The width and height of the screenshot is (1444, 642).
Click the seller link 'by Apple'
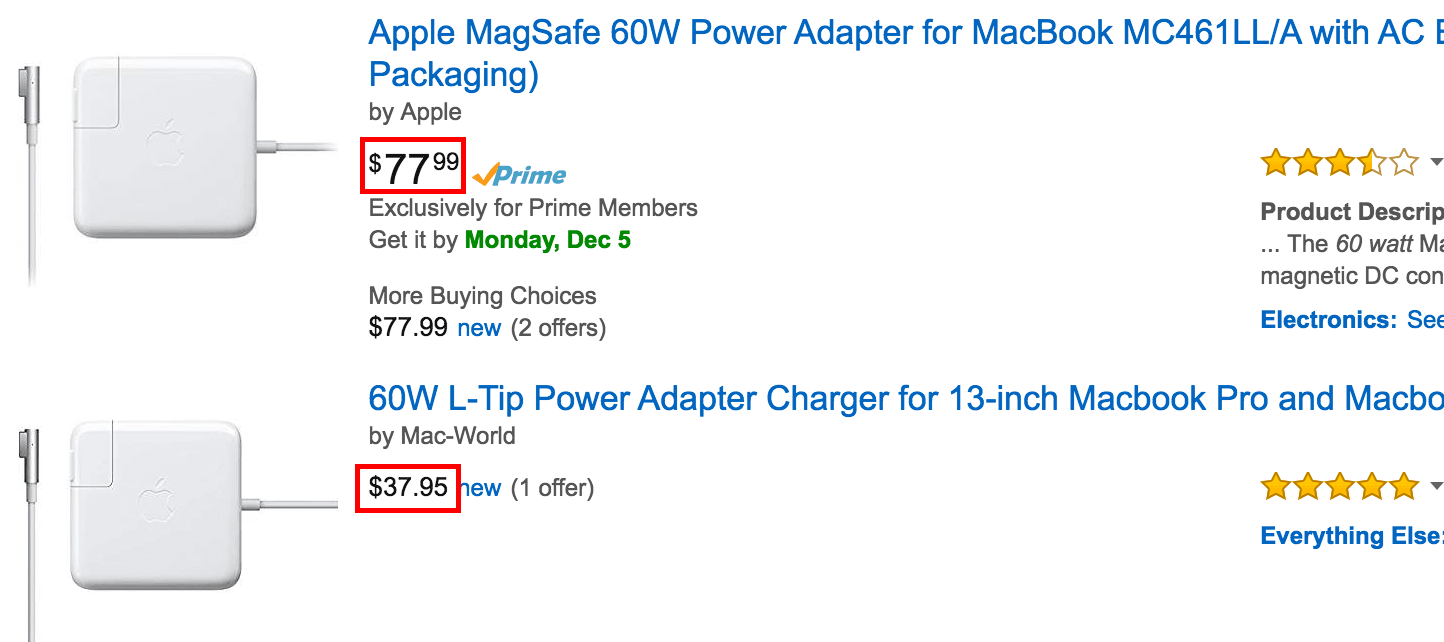(415, 112)
